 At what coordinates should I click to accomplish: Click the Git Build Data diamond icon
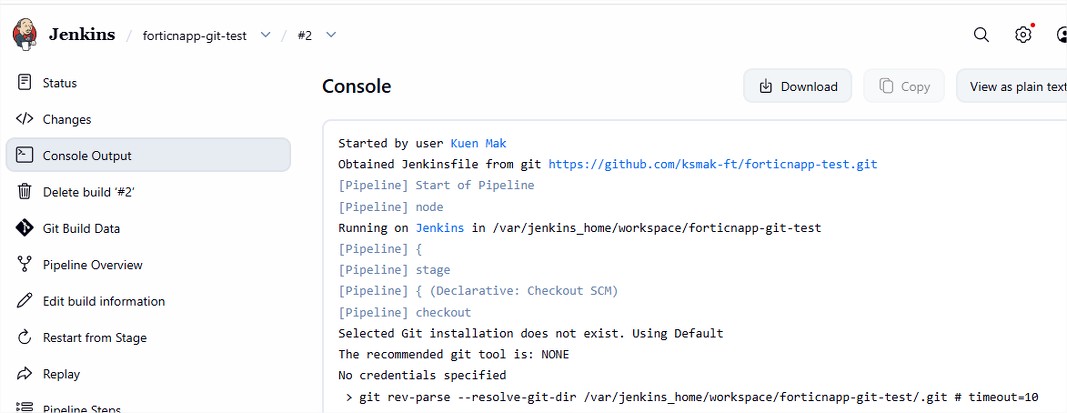coord(24,228)
